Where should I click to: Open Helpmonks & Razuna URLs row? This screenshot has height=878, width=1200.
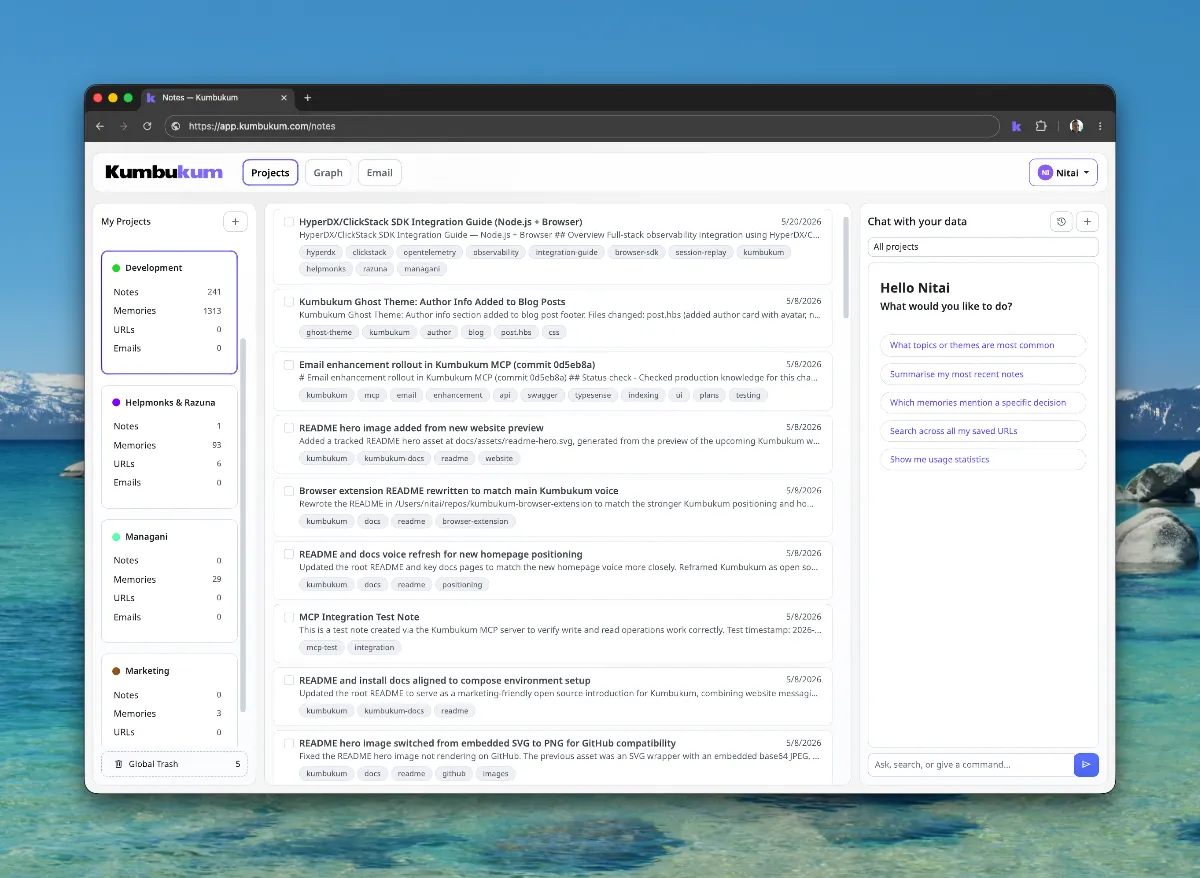(167, 464)
